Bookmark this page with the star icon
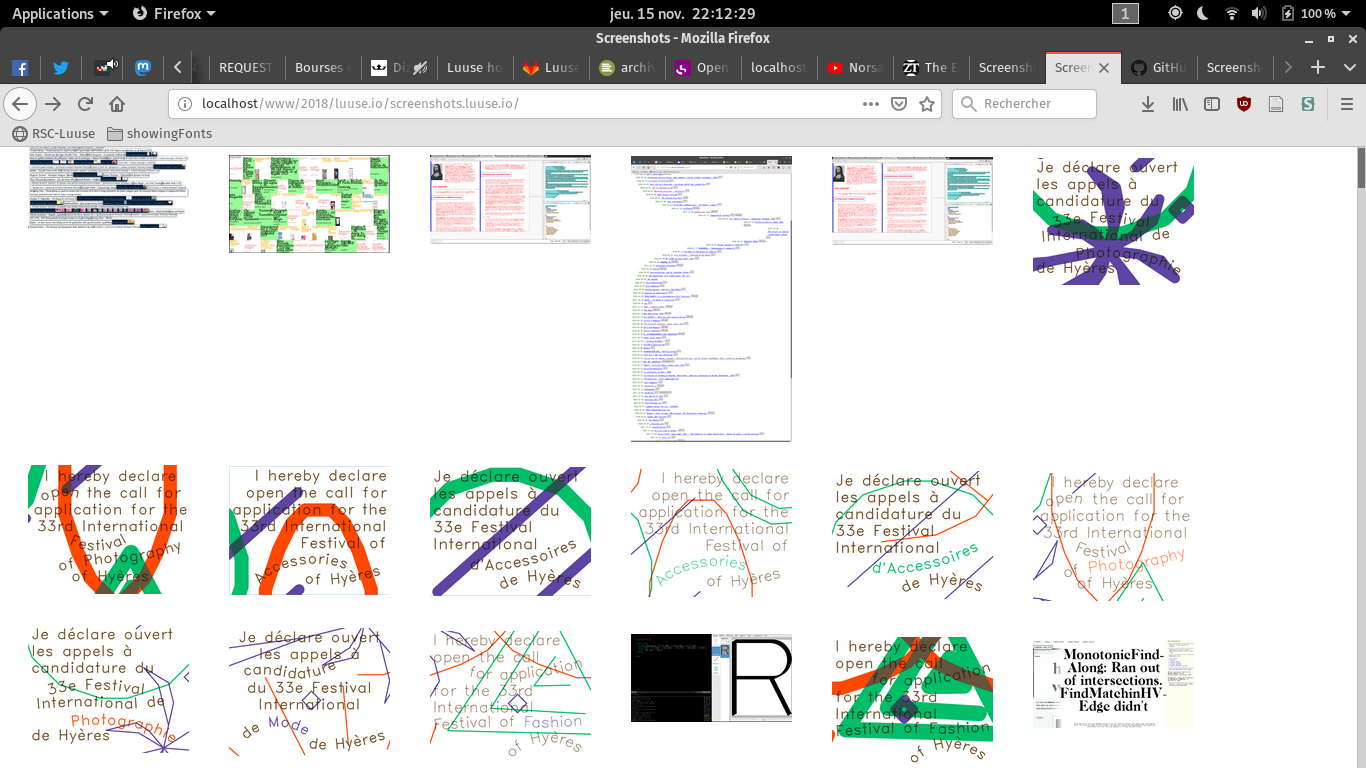The image size is (1366, 768). coord(927,104)
